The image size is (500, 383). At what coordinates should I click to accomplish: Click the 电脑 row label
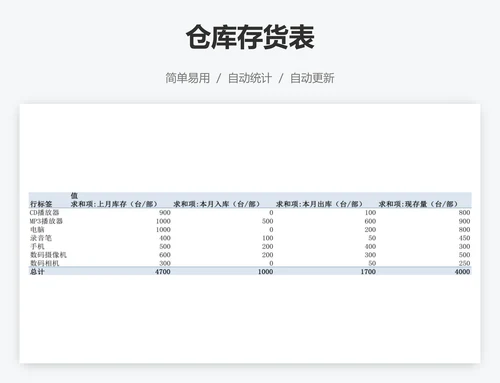point(37,229)
